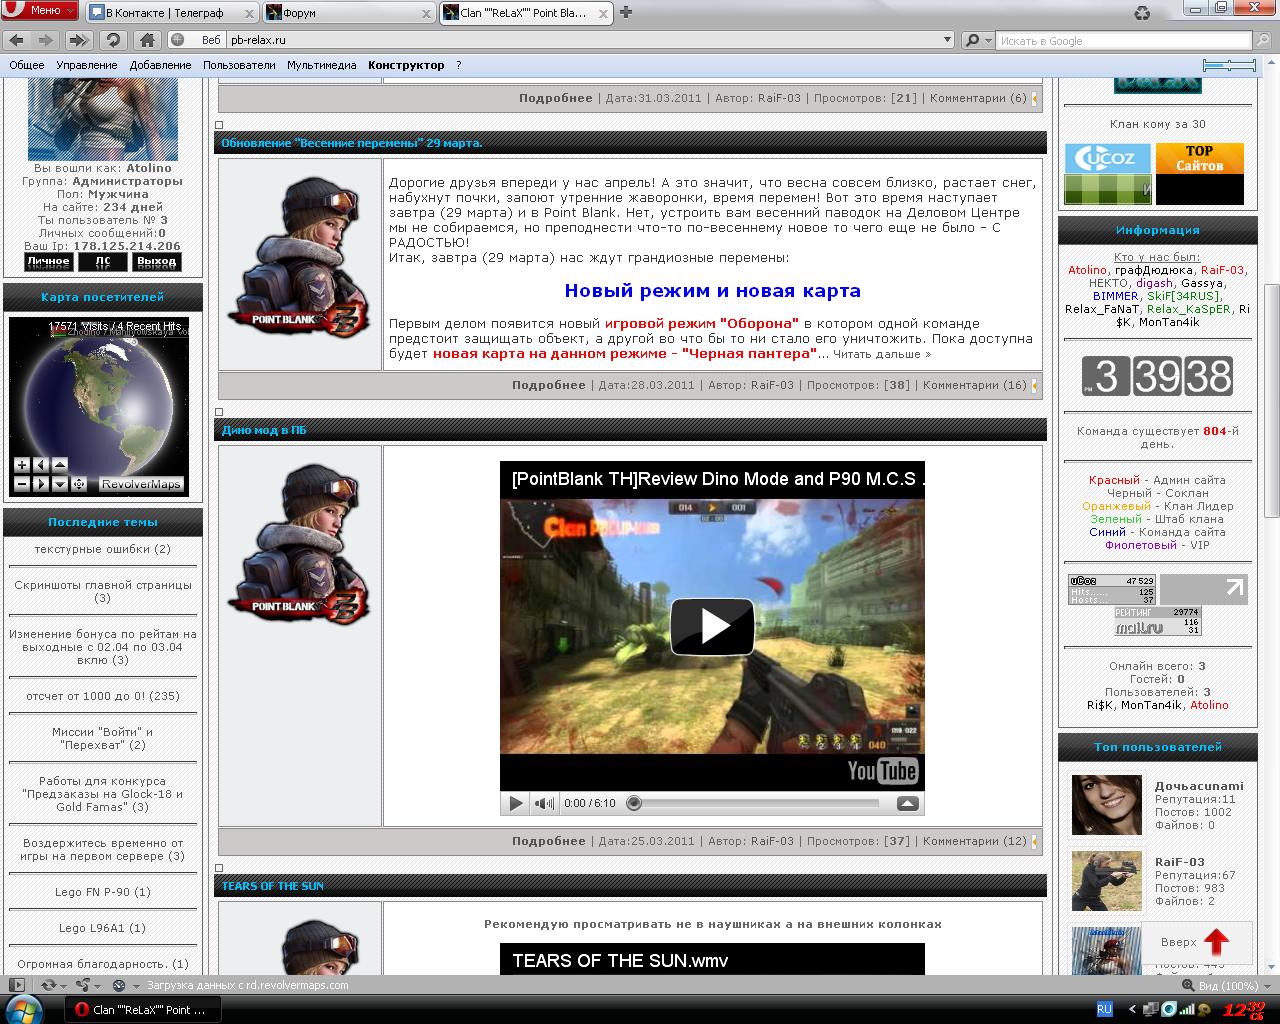Click the browser back arrow button

[x=16, y=40]
